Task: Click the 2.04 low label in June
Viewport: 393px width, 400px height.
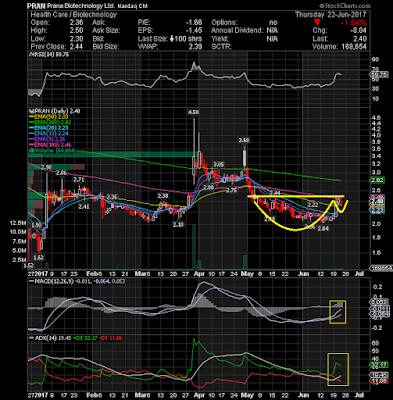Action: 323,228
